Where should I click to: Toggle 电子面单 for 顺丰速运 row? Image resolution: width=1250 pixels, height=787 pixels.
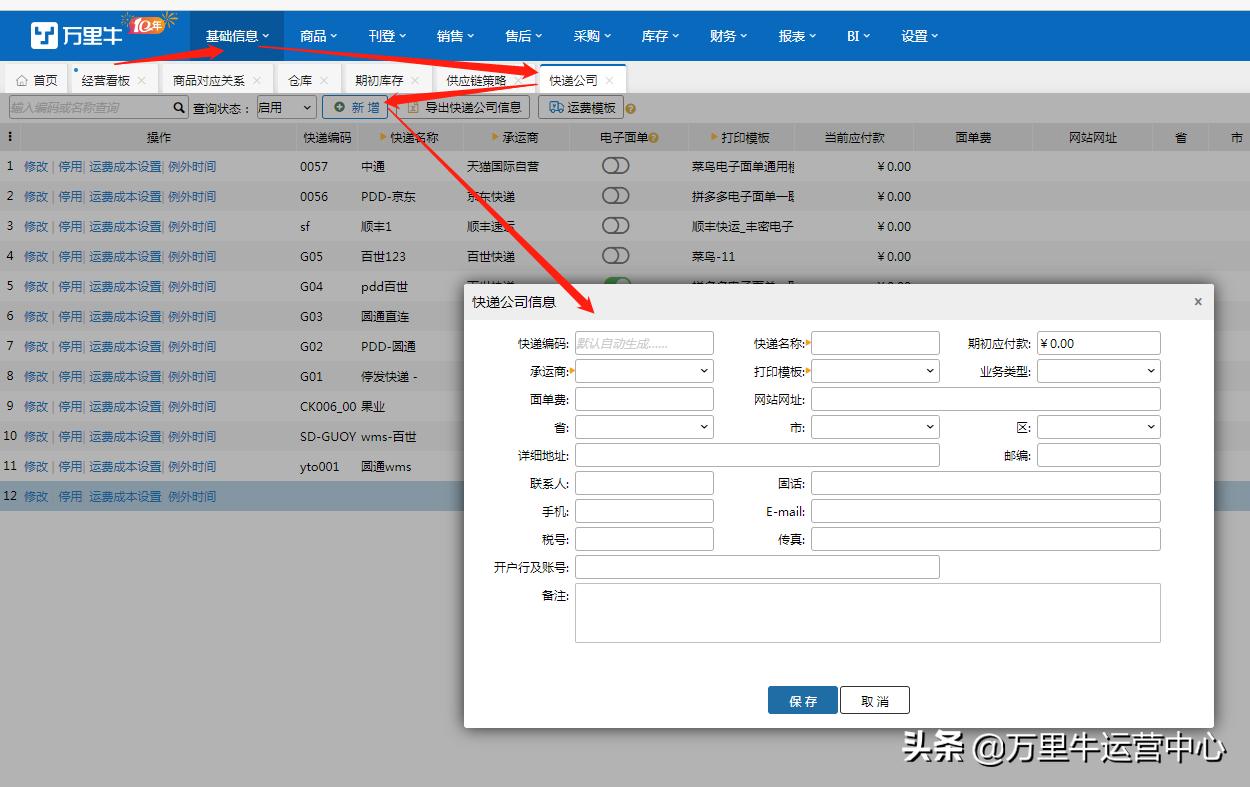click(x=615, y=226)
